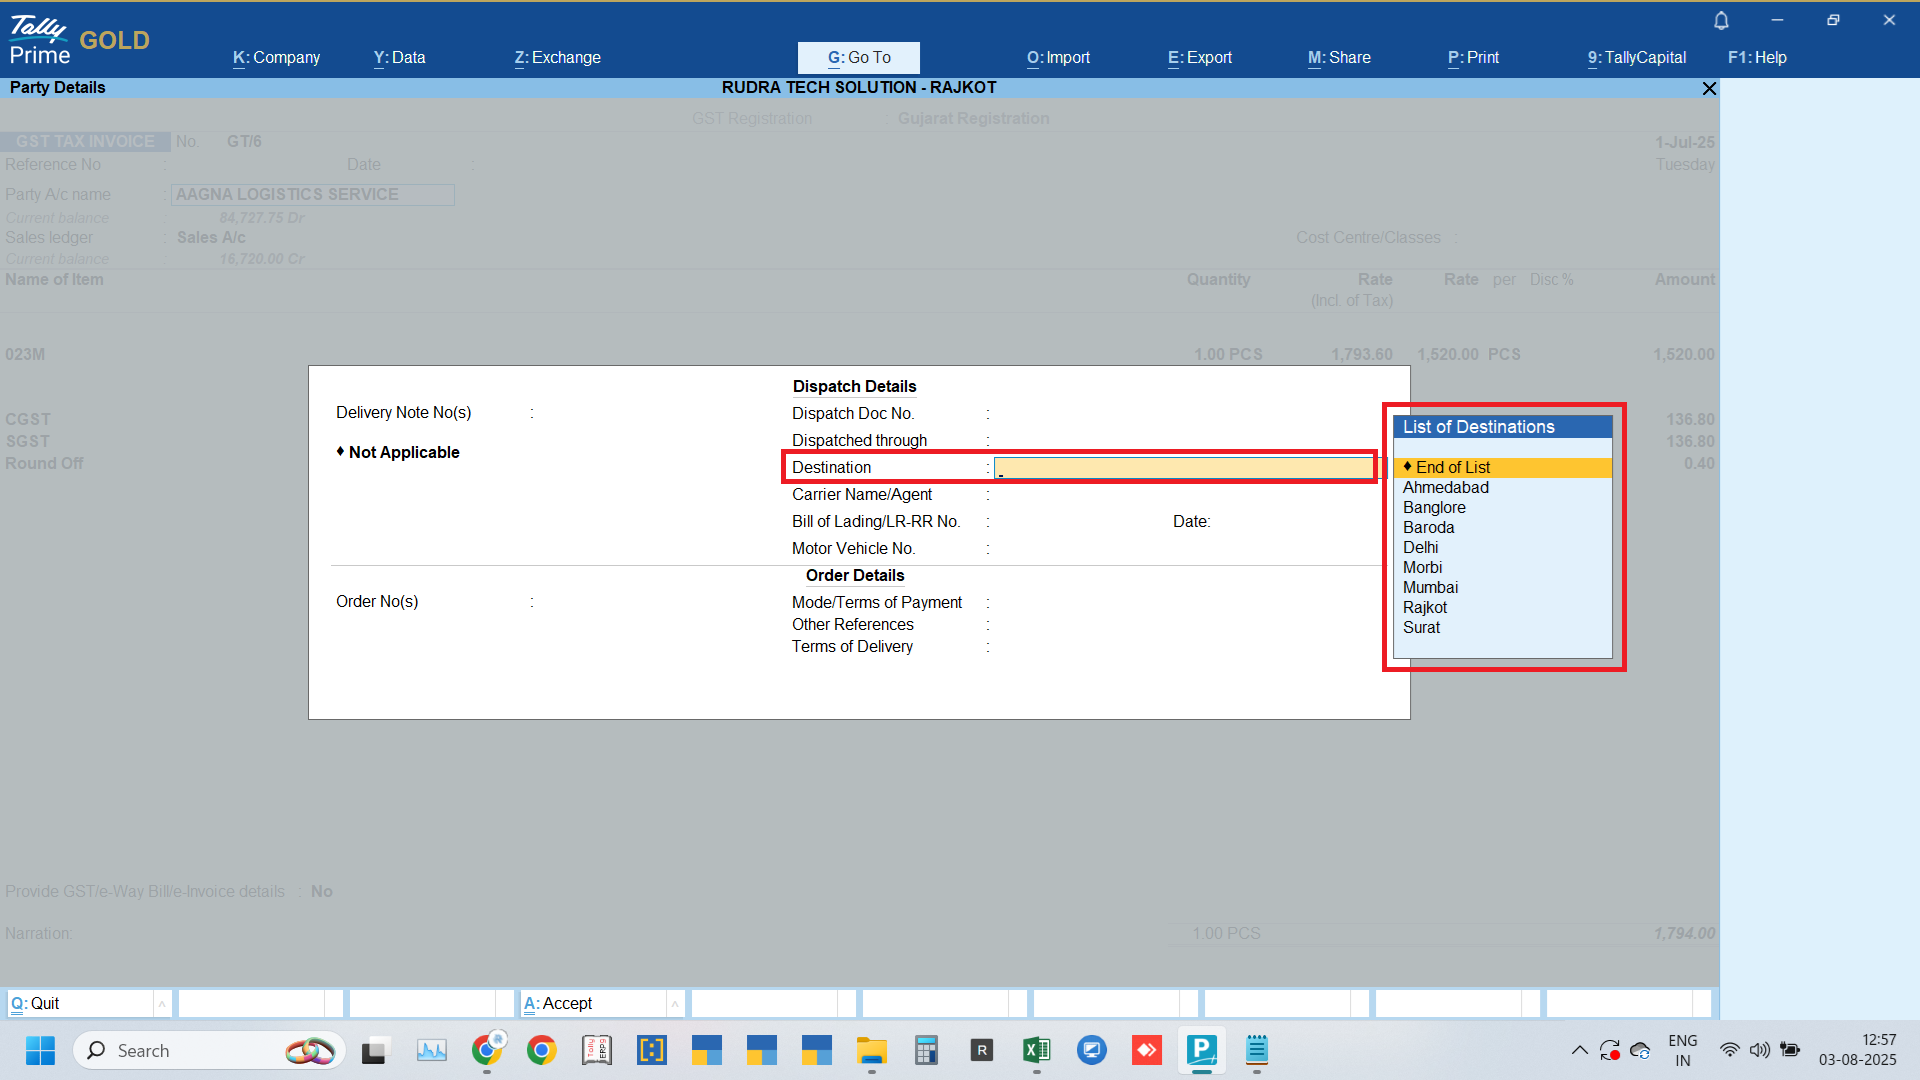The width and height of the screenshot is (1920, 1080).
Task: Click the AnyDesk taskbar icon
Action: [x=1146, y=1050]
